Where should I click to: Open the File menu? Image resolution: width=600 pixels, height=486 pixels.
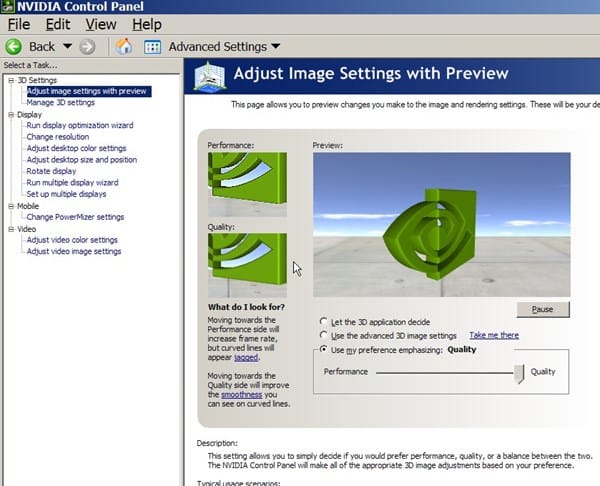tap(19, 24)
